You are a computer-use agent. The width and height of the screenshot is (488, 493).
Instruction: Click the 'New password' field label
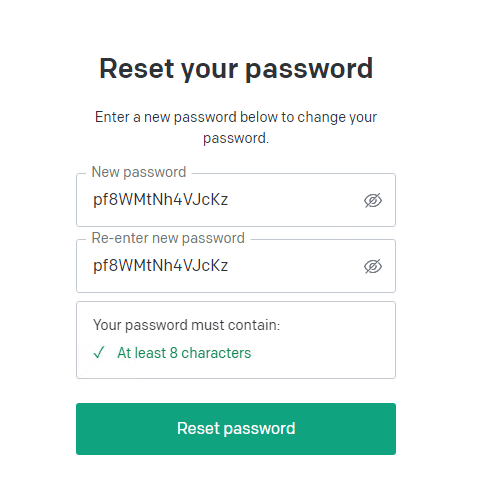click(x=139, y=172)
